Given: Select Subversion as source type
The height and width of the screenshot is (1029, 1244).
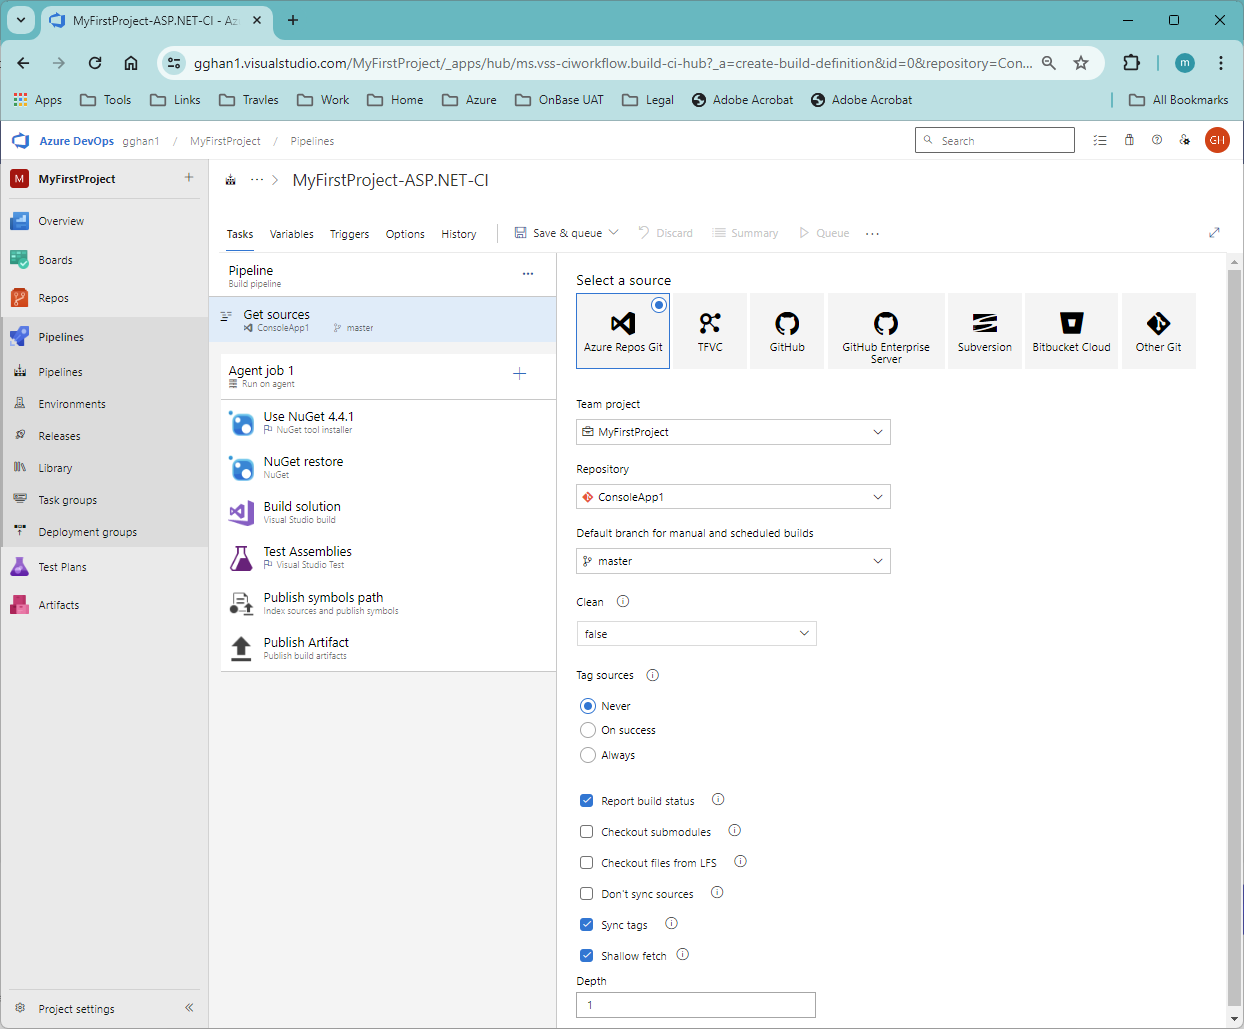Looking at the screenshot, I should [x=984, y=330].
